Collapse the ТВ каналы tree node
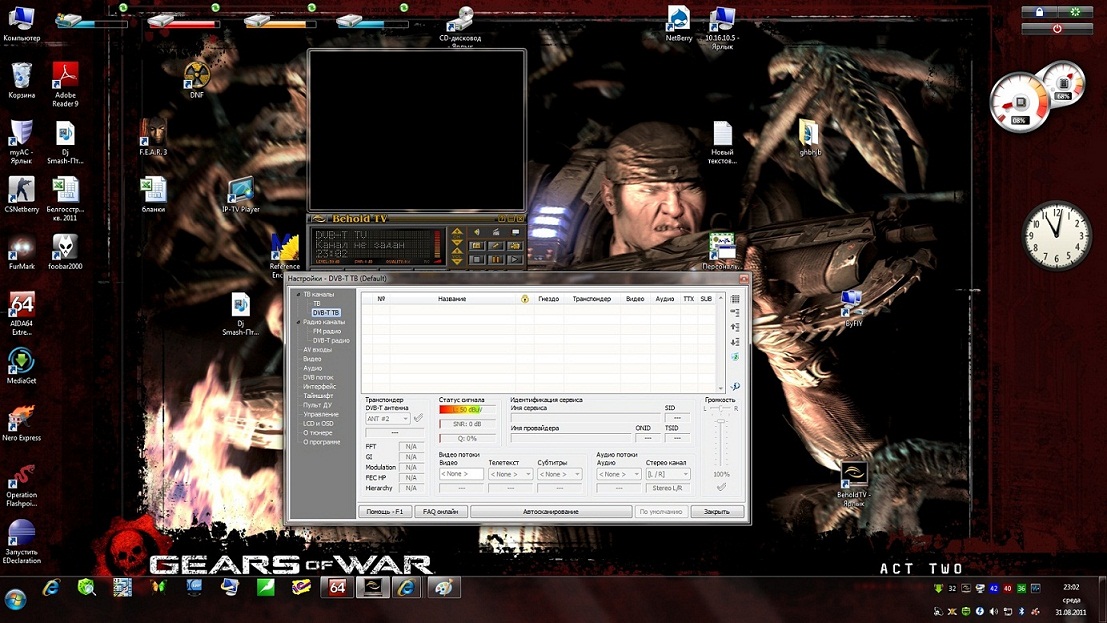This screenshot has height=623, width=1107. click(297, 295)
